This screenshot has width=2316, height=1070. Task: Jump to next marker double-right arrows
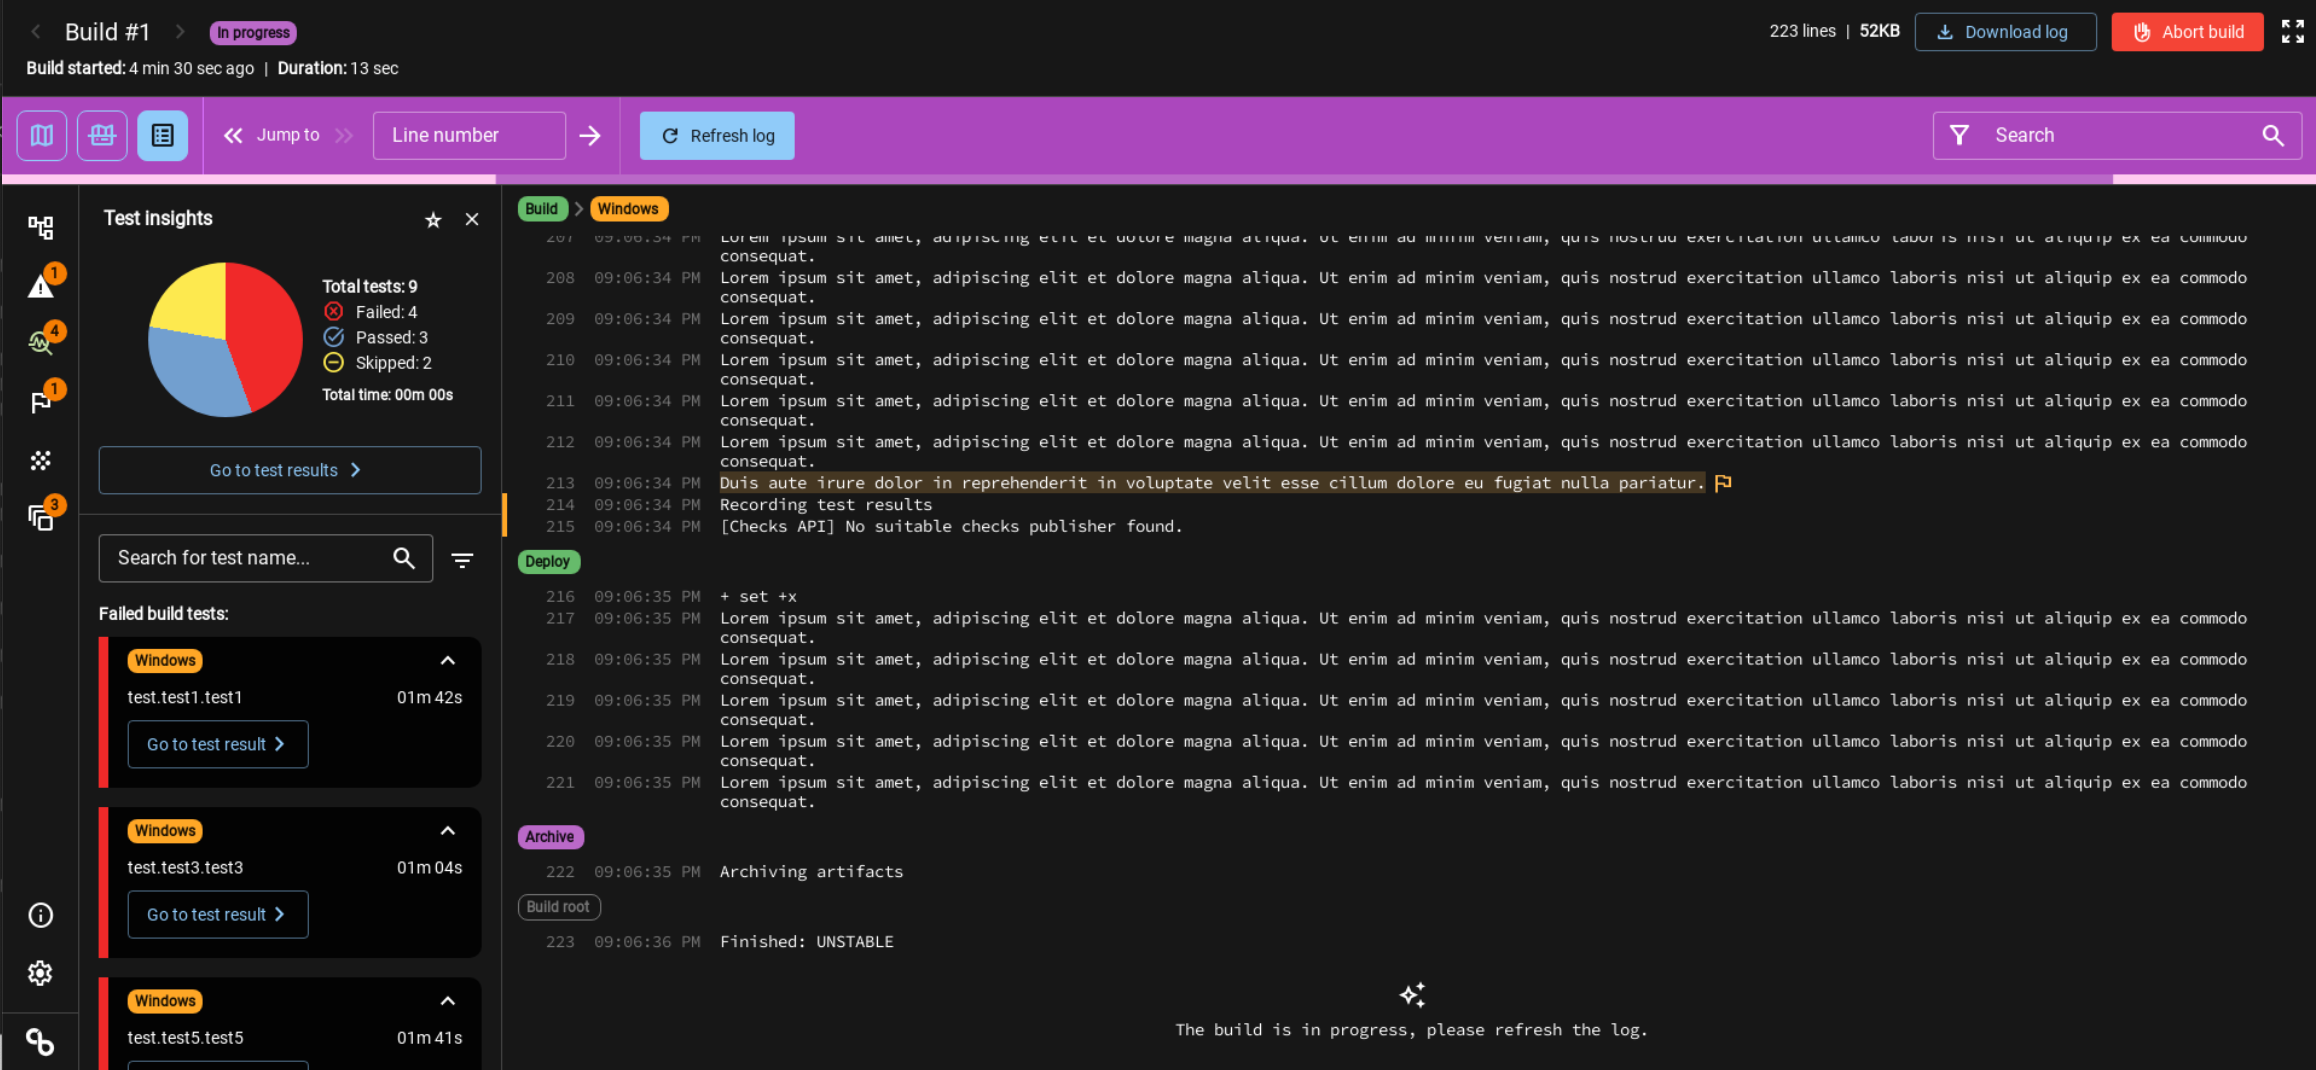pyautogui.click(x=344, y=135)
